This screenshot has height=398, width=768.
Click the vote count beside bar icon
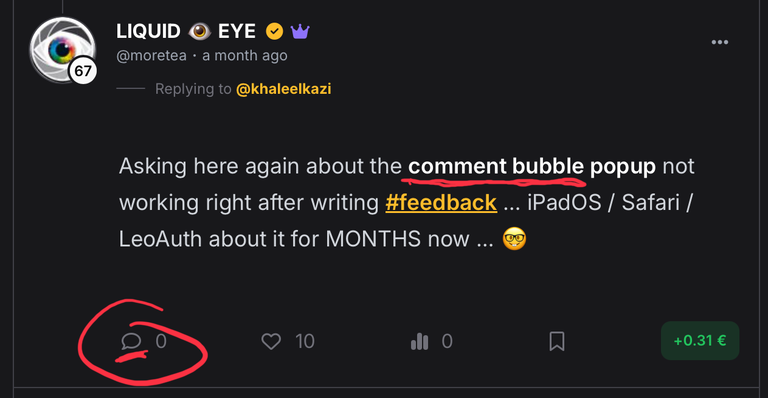(447, 341)
